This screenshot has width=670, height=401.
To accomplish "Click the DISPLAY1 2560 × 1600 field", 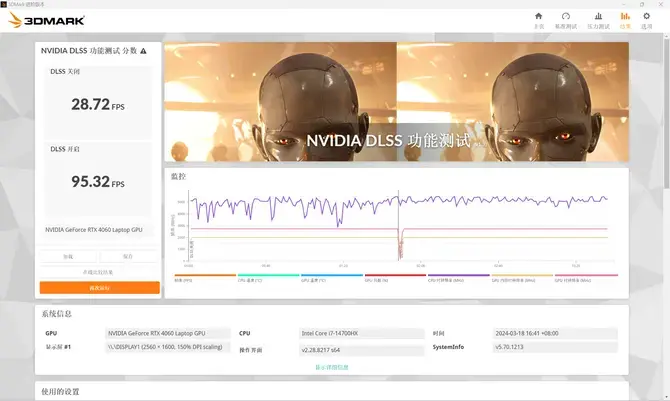I will (168, 347).
